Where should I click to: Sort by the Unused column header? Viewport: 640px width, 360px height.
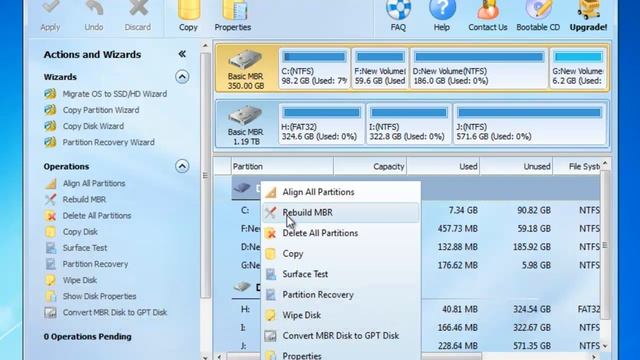(x=516, y=167)
